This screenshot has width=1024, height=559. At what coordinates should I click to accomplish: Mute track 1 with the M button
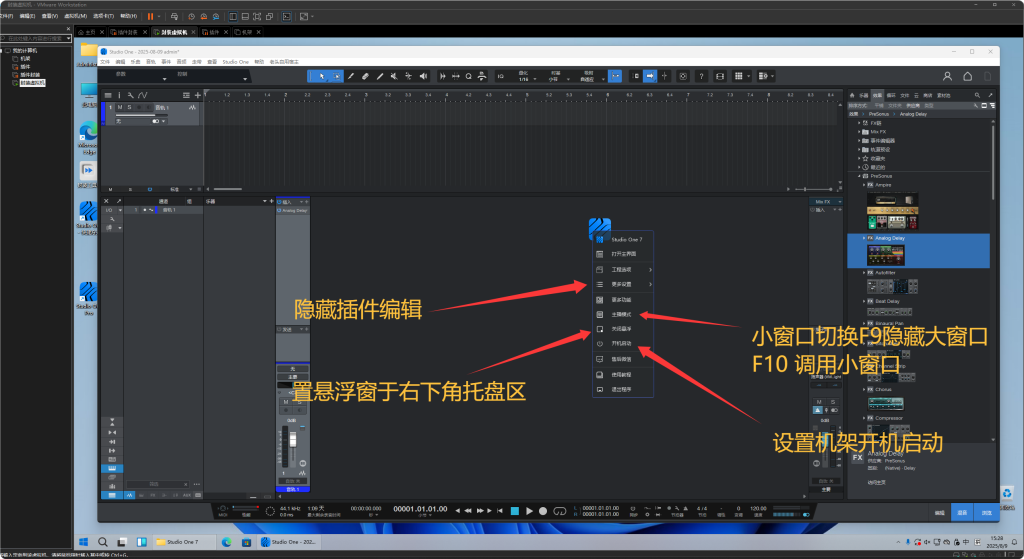tap(120, 107)
